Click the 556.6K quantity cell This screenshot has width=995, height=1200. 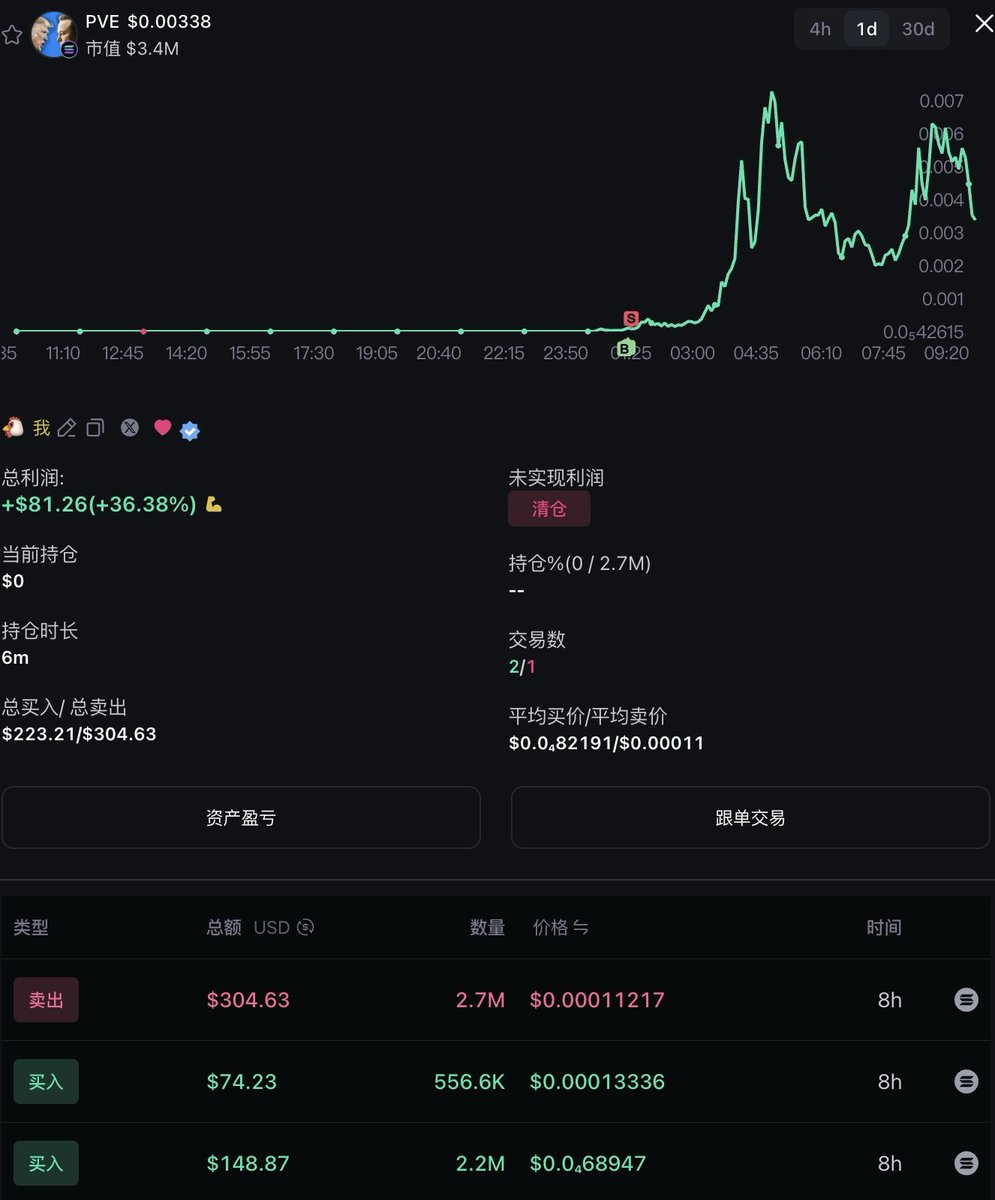point(470,1082)
